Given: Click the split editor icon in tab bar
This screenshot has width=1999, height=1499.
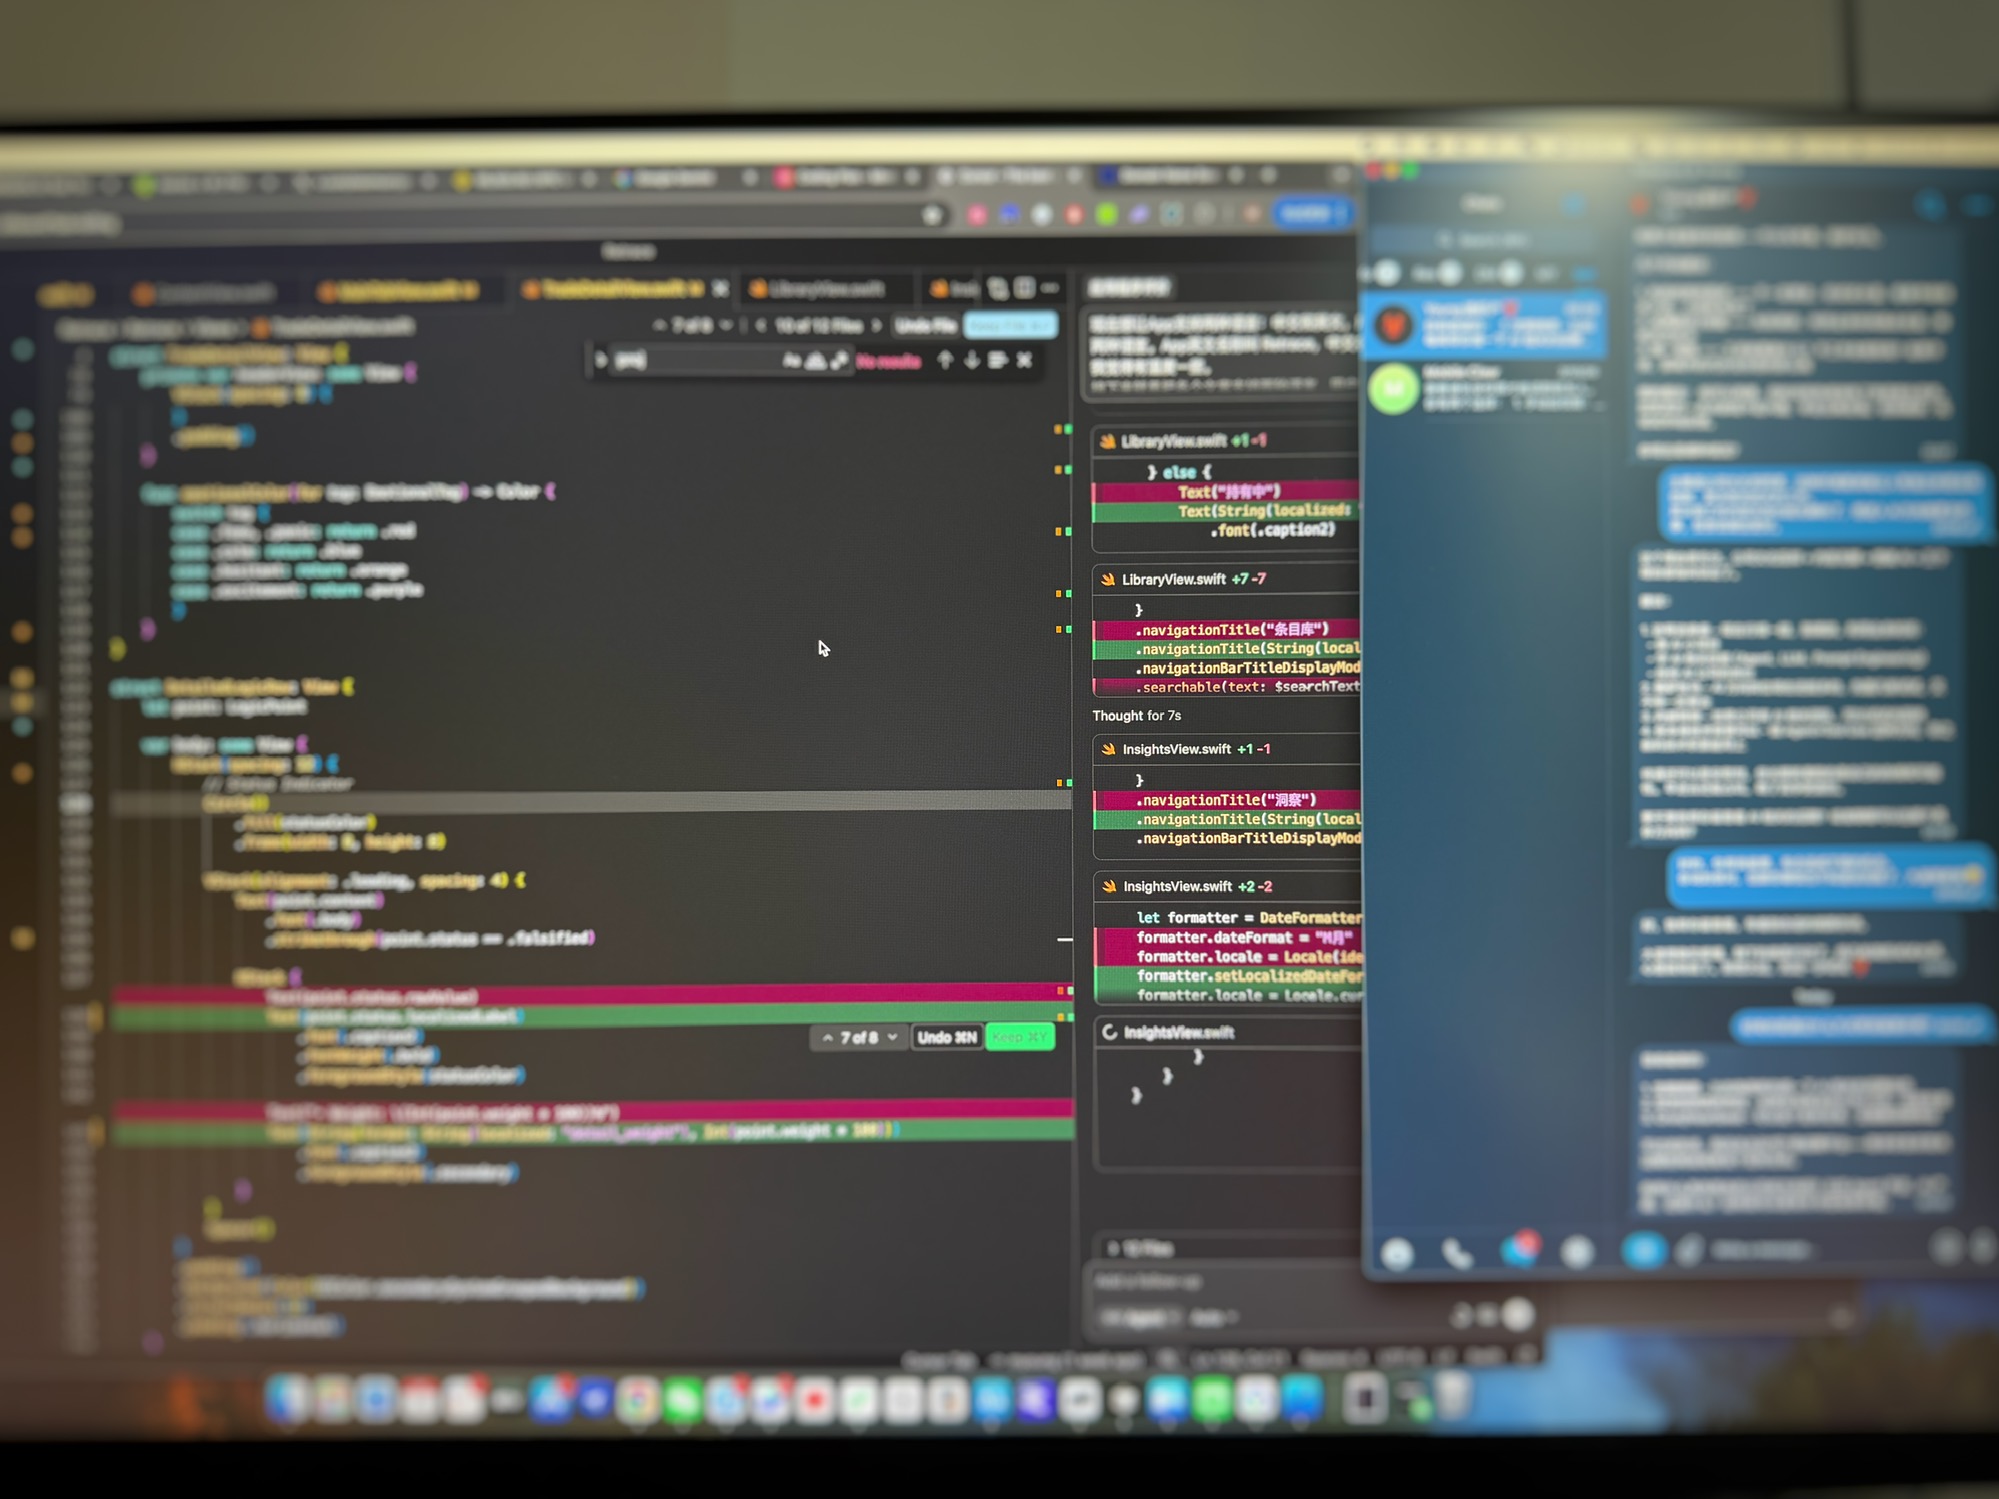Looking at the screenshot, I should 1024,289.
